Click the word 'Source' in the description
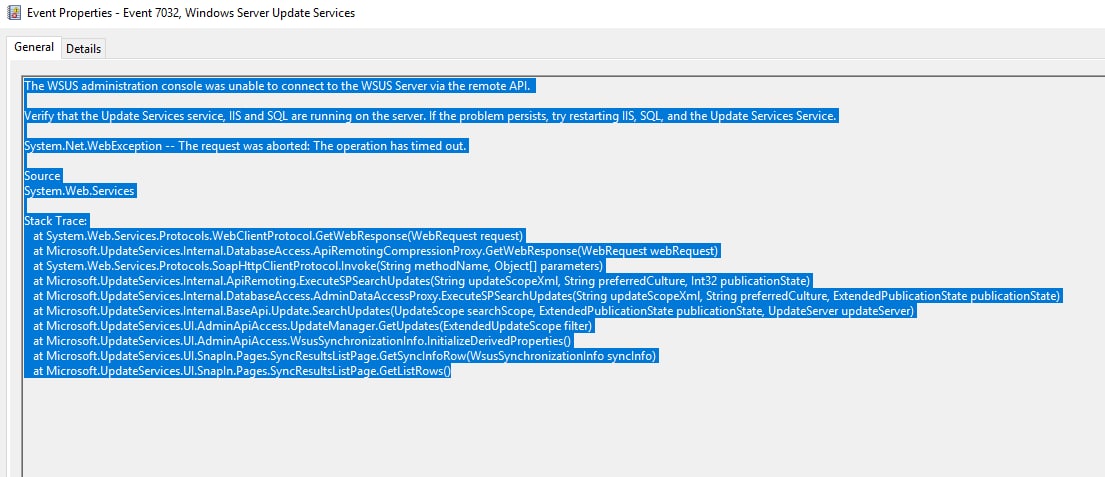 coord(42,175)
